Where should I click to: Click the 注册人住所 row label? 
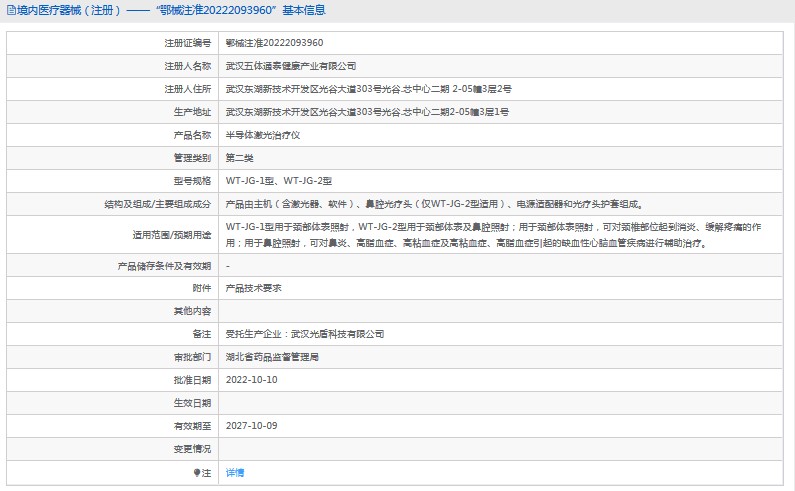(188, 89)
